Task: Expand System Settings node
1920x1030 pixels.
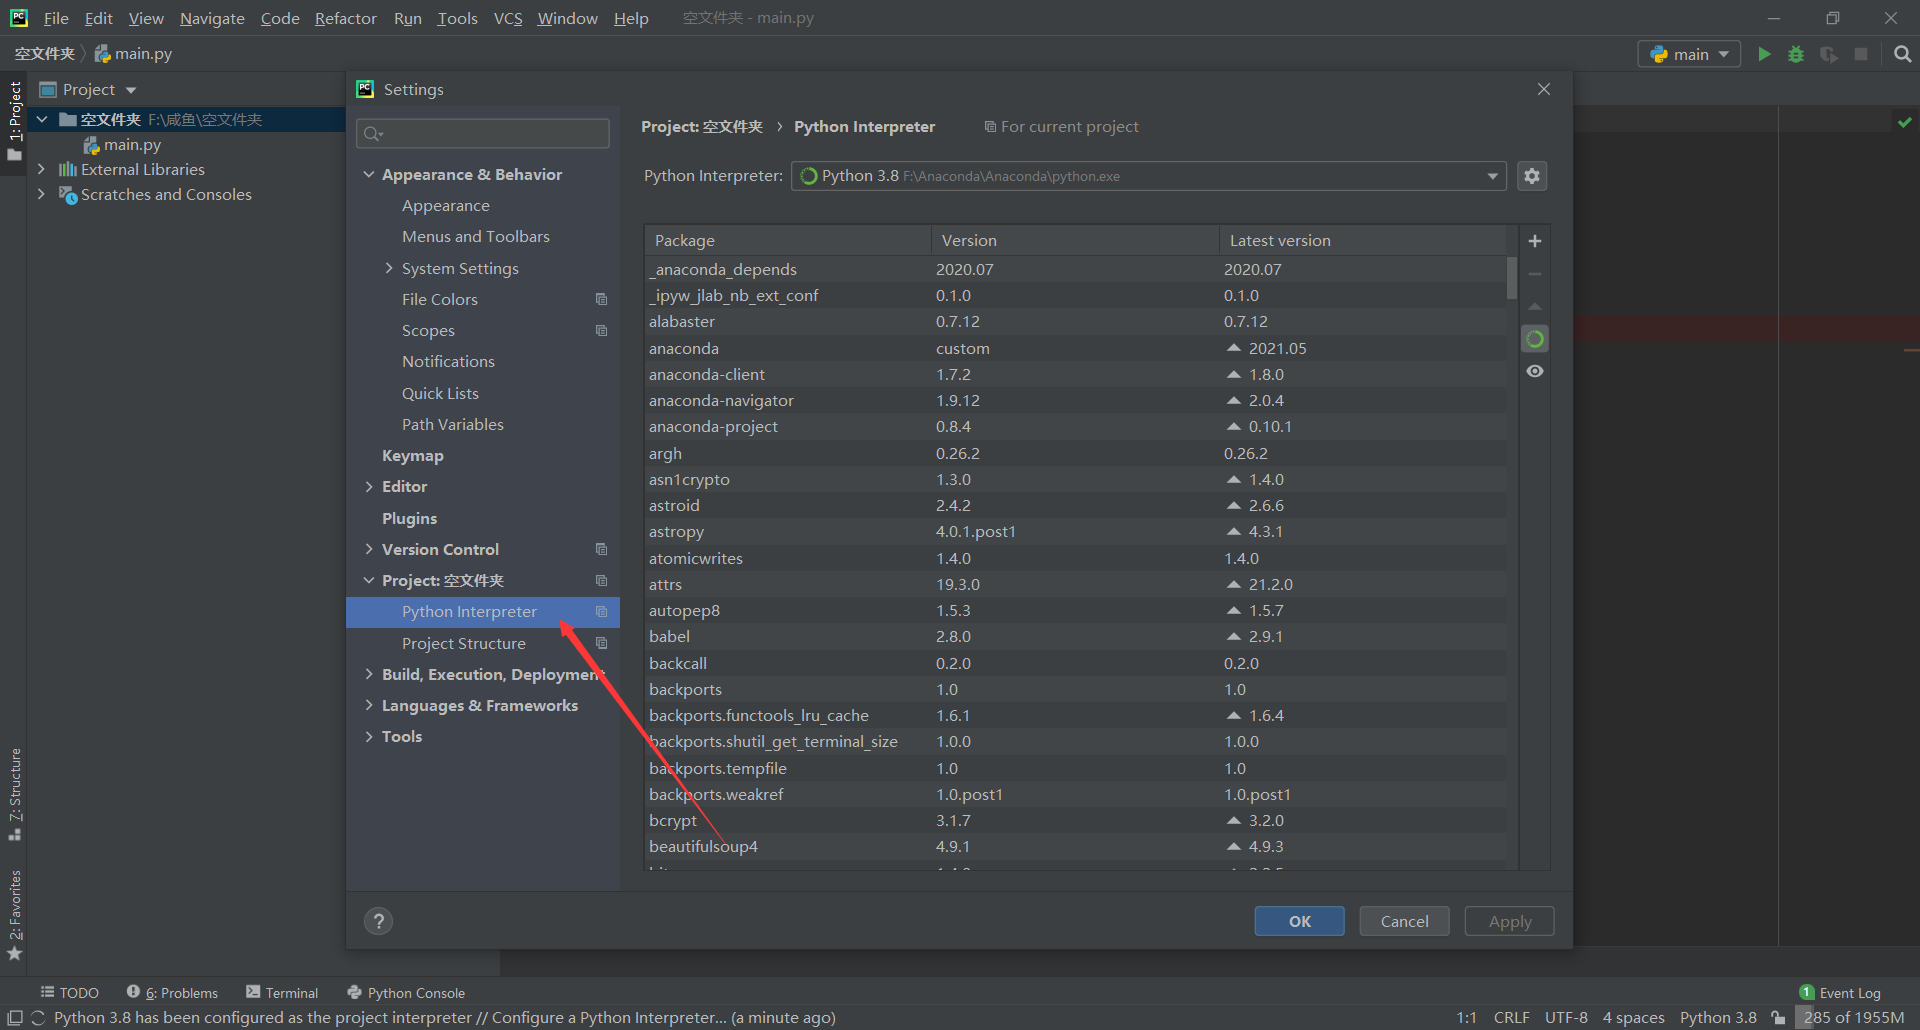Action: (x=389, y=268)
